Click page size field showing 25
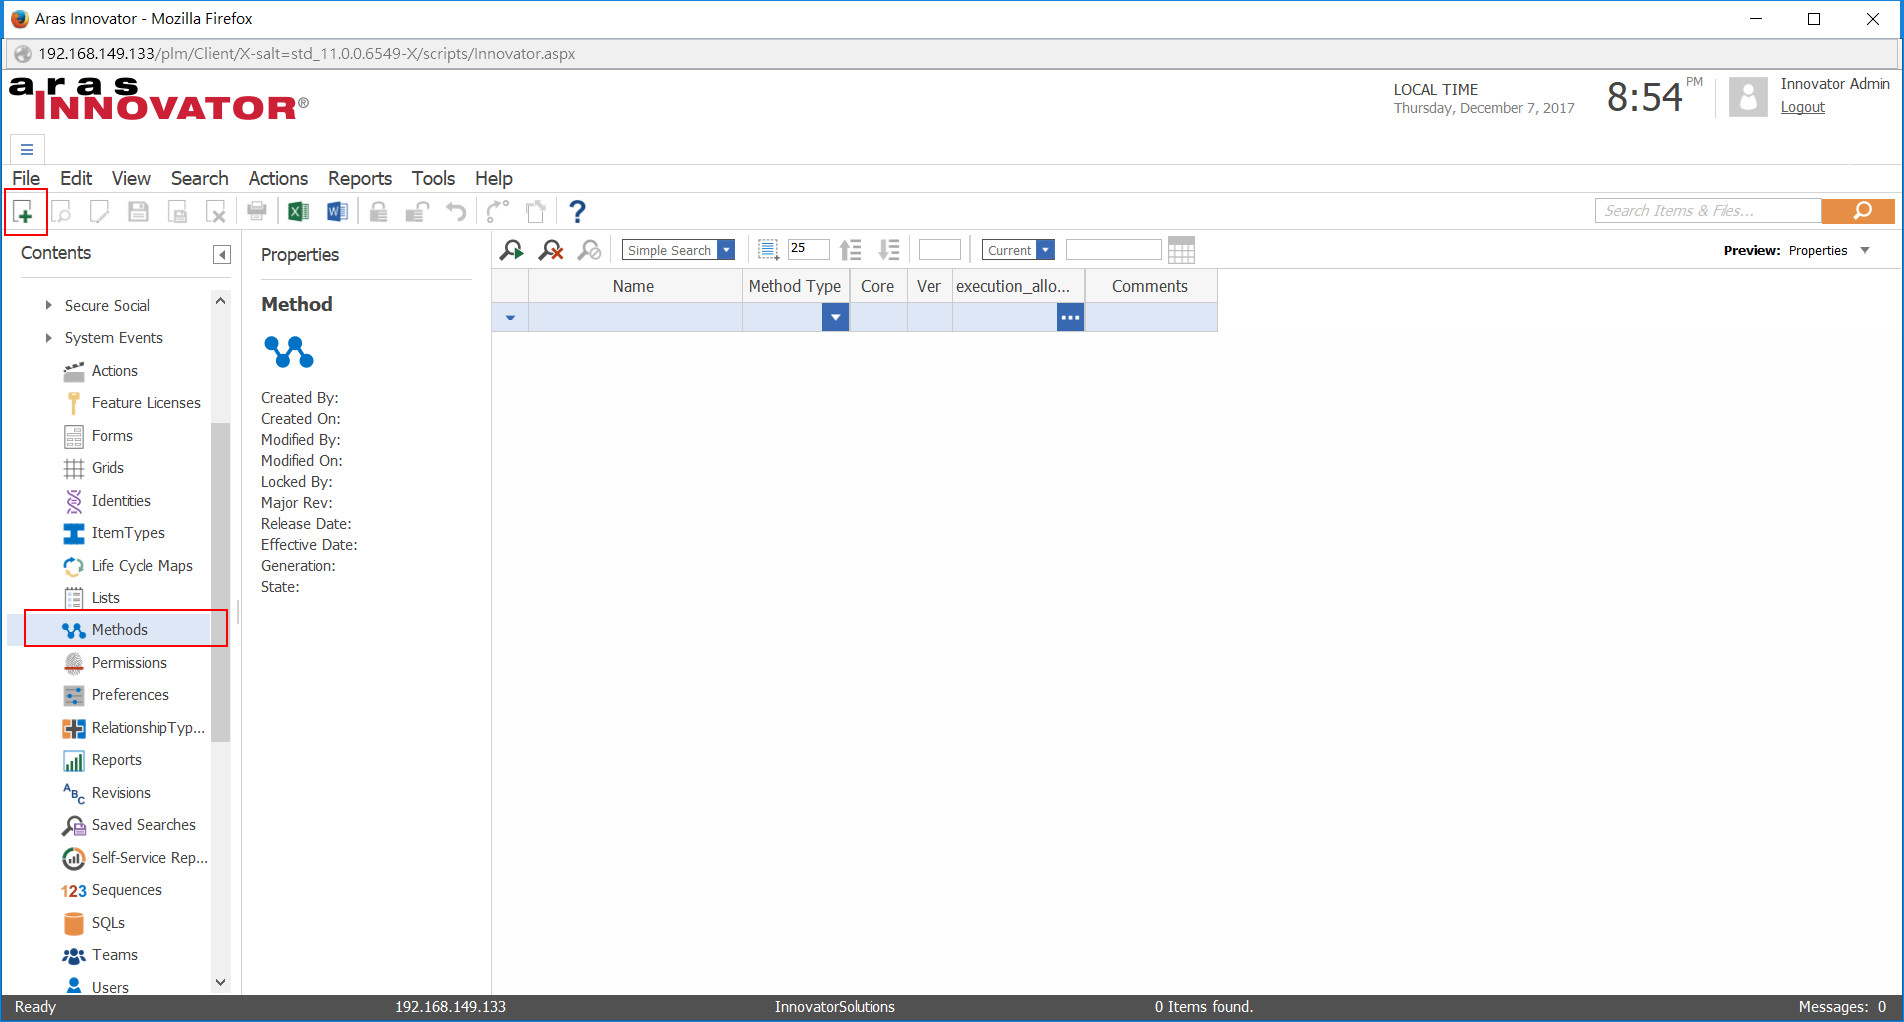1904x1022 pixels. click(808, 249)
